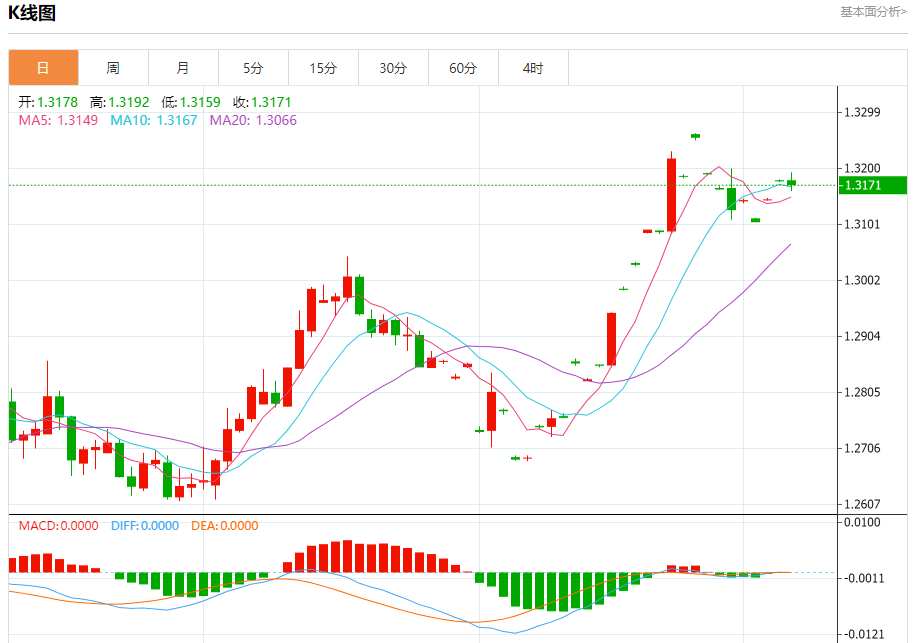Click the 1.2805 price axis label
Image resolution: width=914 pixels, height=643 pixels.
(862, 392)
